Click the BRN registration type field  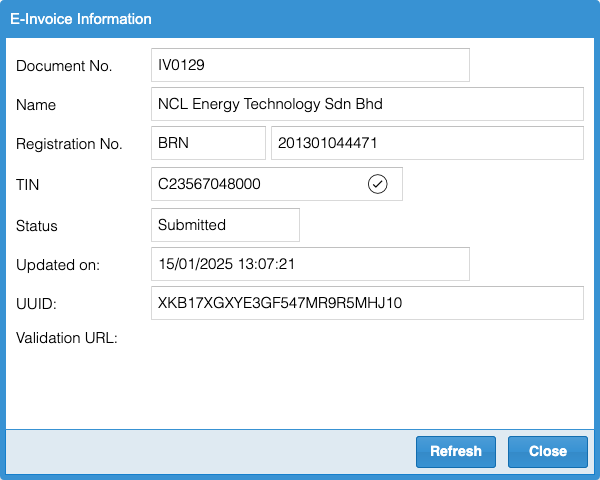208,143
